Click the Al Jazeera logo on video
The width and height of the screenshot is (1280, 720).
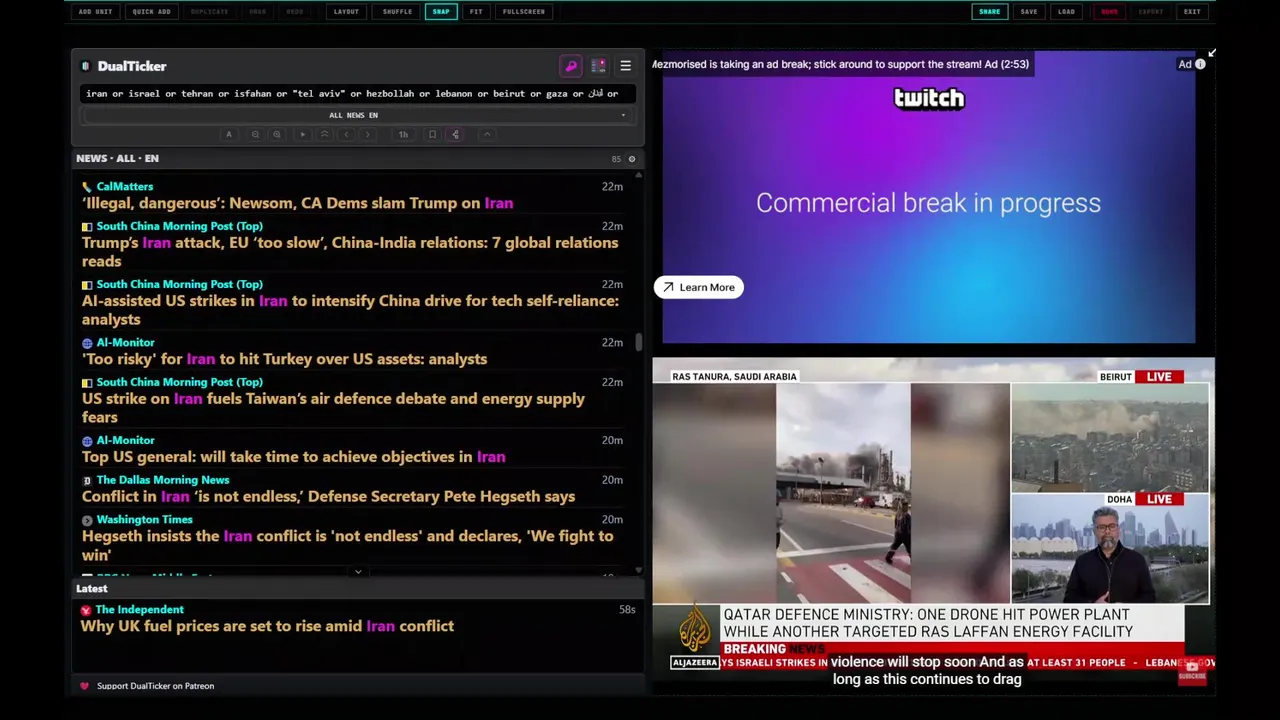coord(695,634)
